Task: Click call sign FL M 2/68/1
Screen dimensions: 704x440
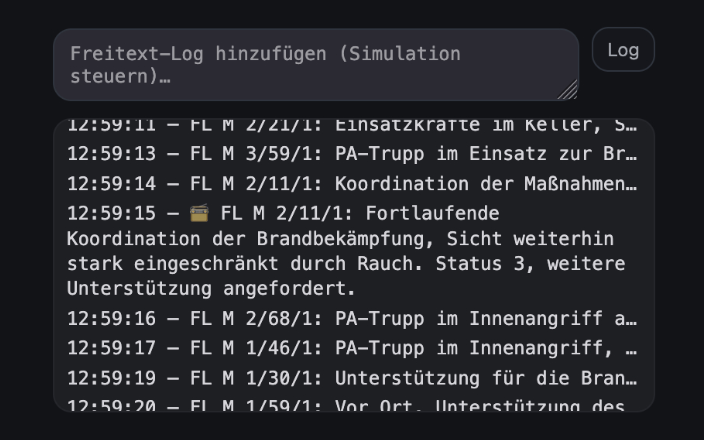Action: coord(256,319)
